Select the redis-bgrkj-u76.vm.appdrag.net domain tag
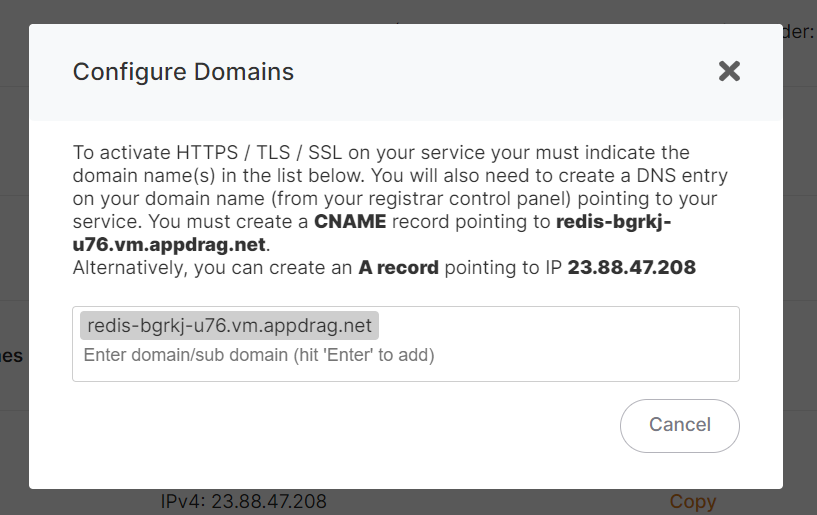Image resolution: width=817 pixels, height=515 pixels. tap(229, 325)
